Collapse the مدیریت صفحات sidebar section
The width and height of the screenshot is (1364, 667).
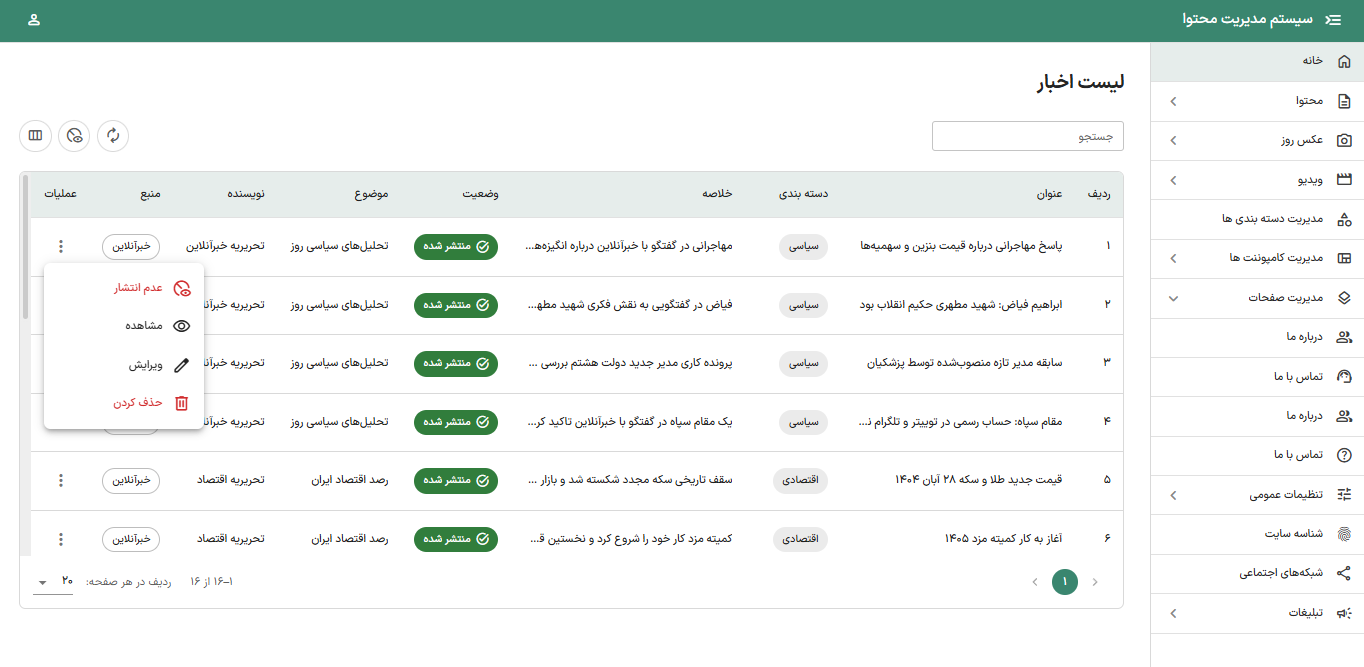pos(1173,297)
